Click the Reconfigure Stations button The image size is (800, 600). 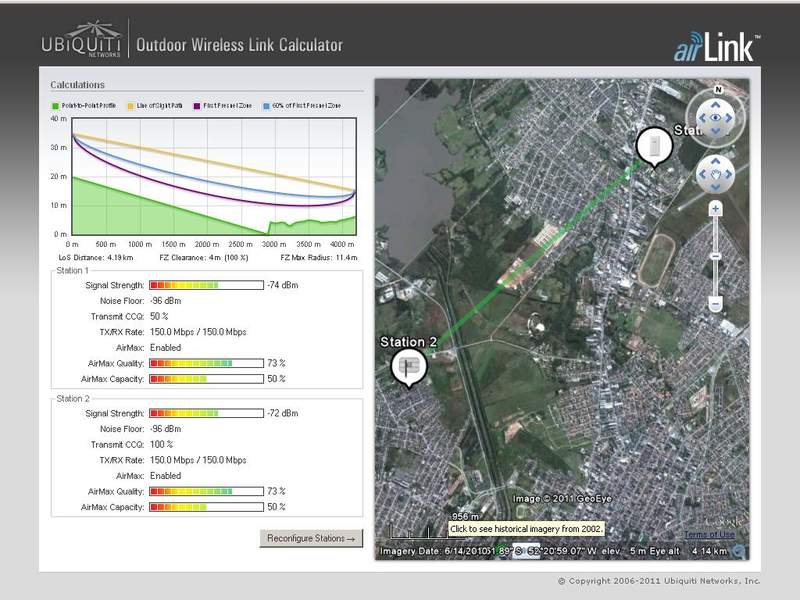311,538
